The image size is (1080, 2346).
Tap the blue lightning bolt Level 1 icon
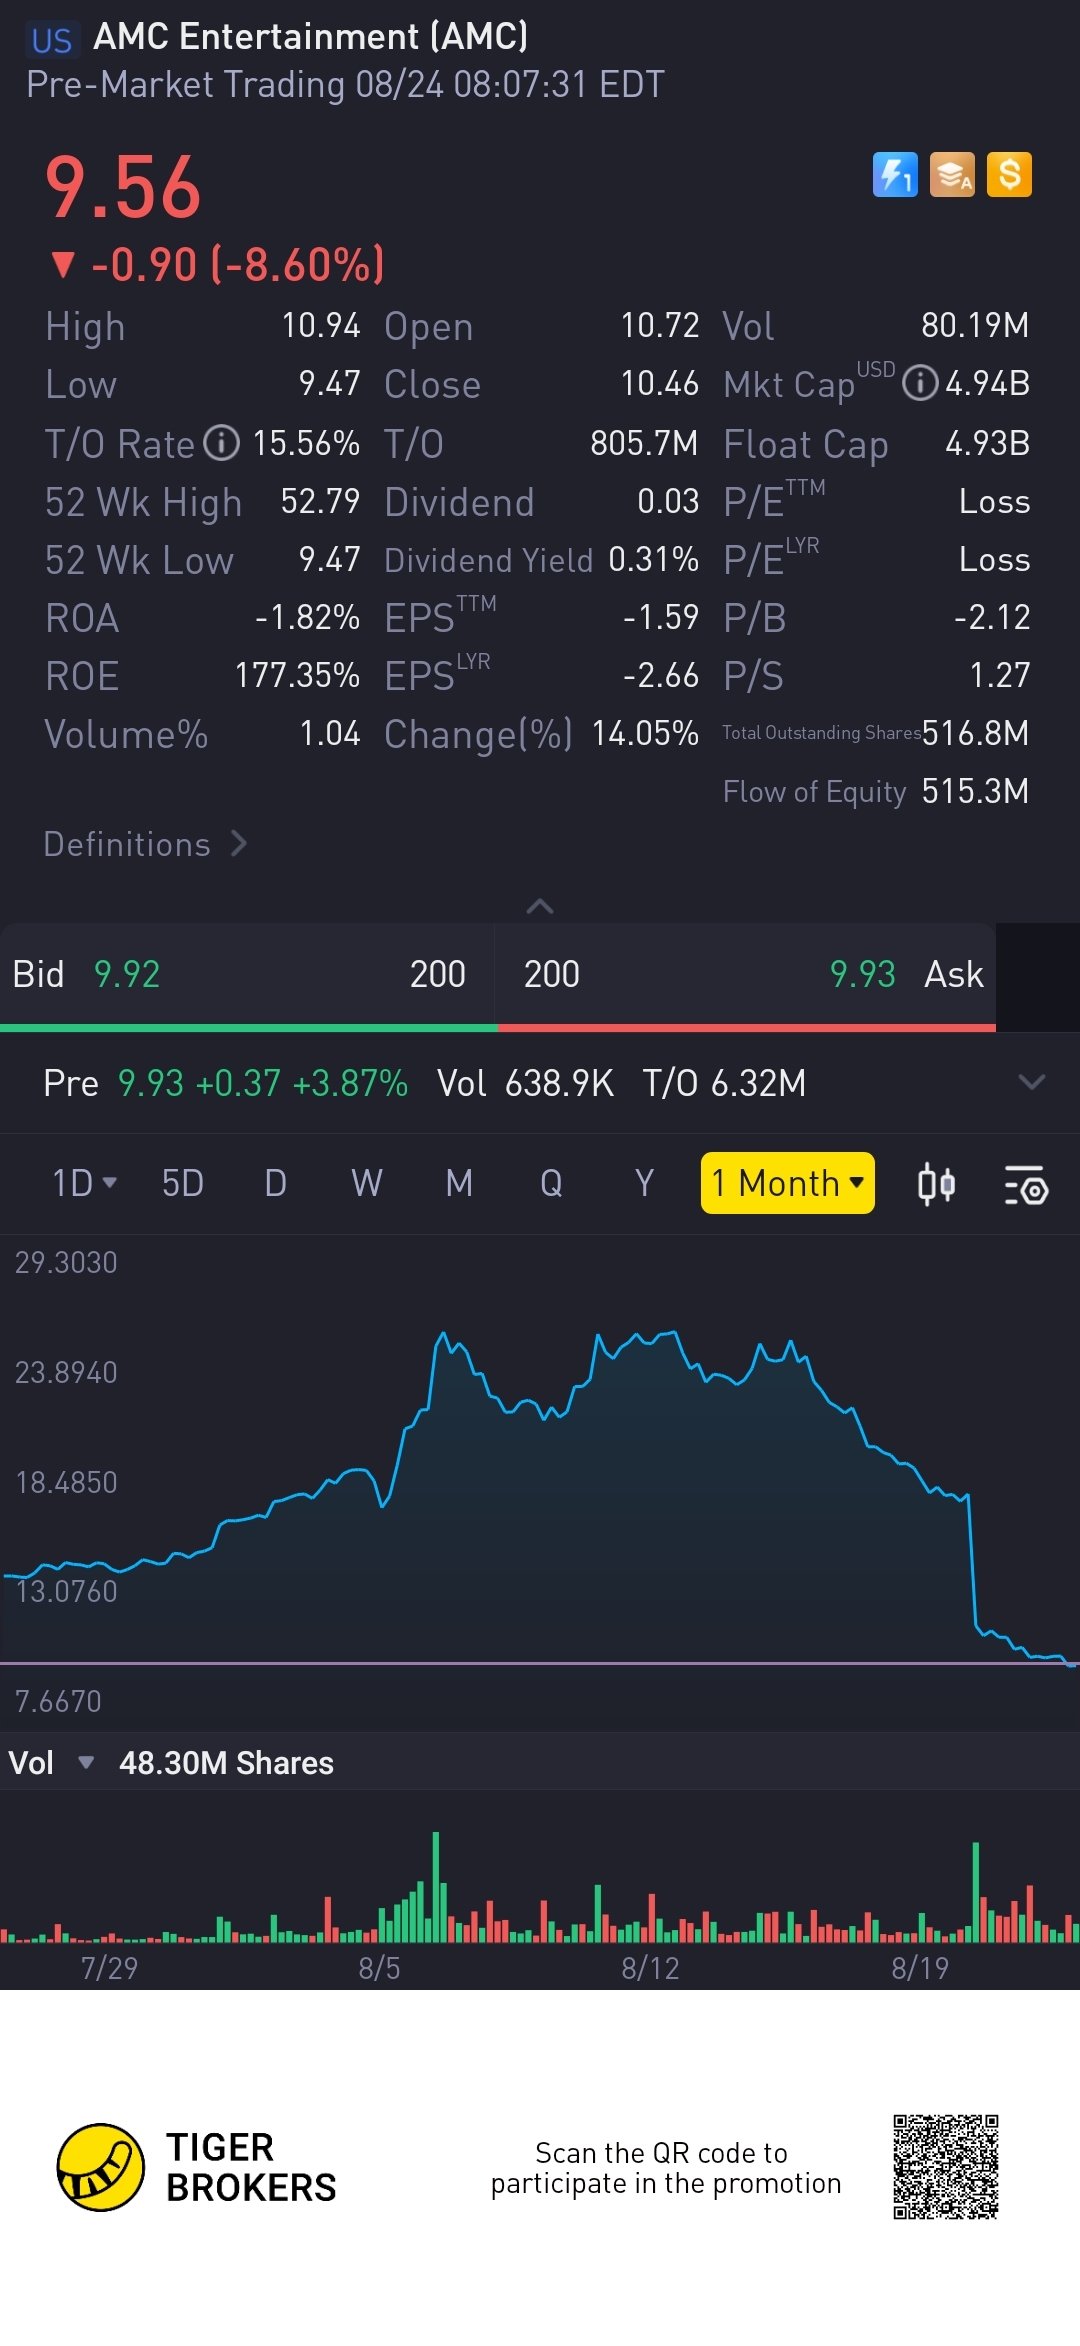pyautogui.click(x=895, y=175)
